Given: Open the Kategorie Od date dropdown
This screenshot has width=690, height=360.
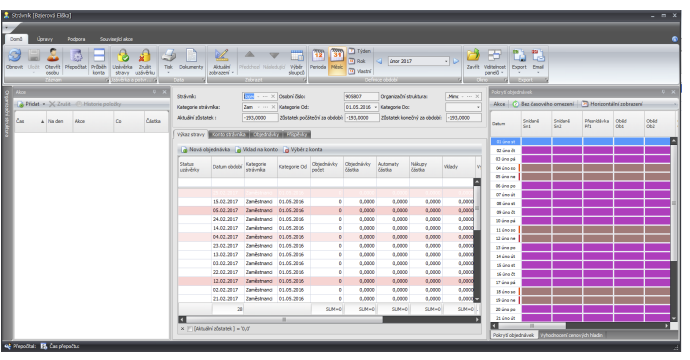Looking at the screenshot, I should pyautogui.click(x=375, y=107).
